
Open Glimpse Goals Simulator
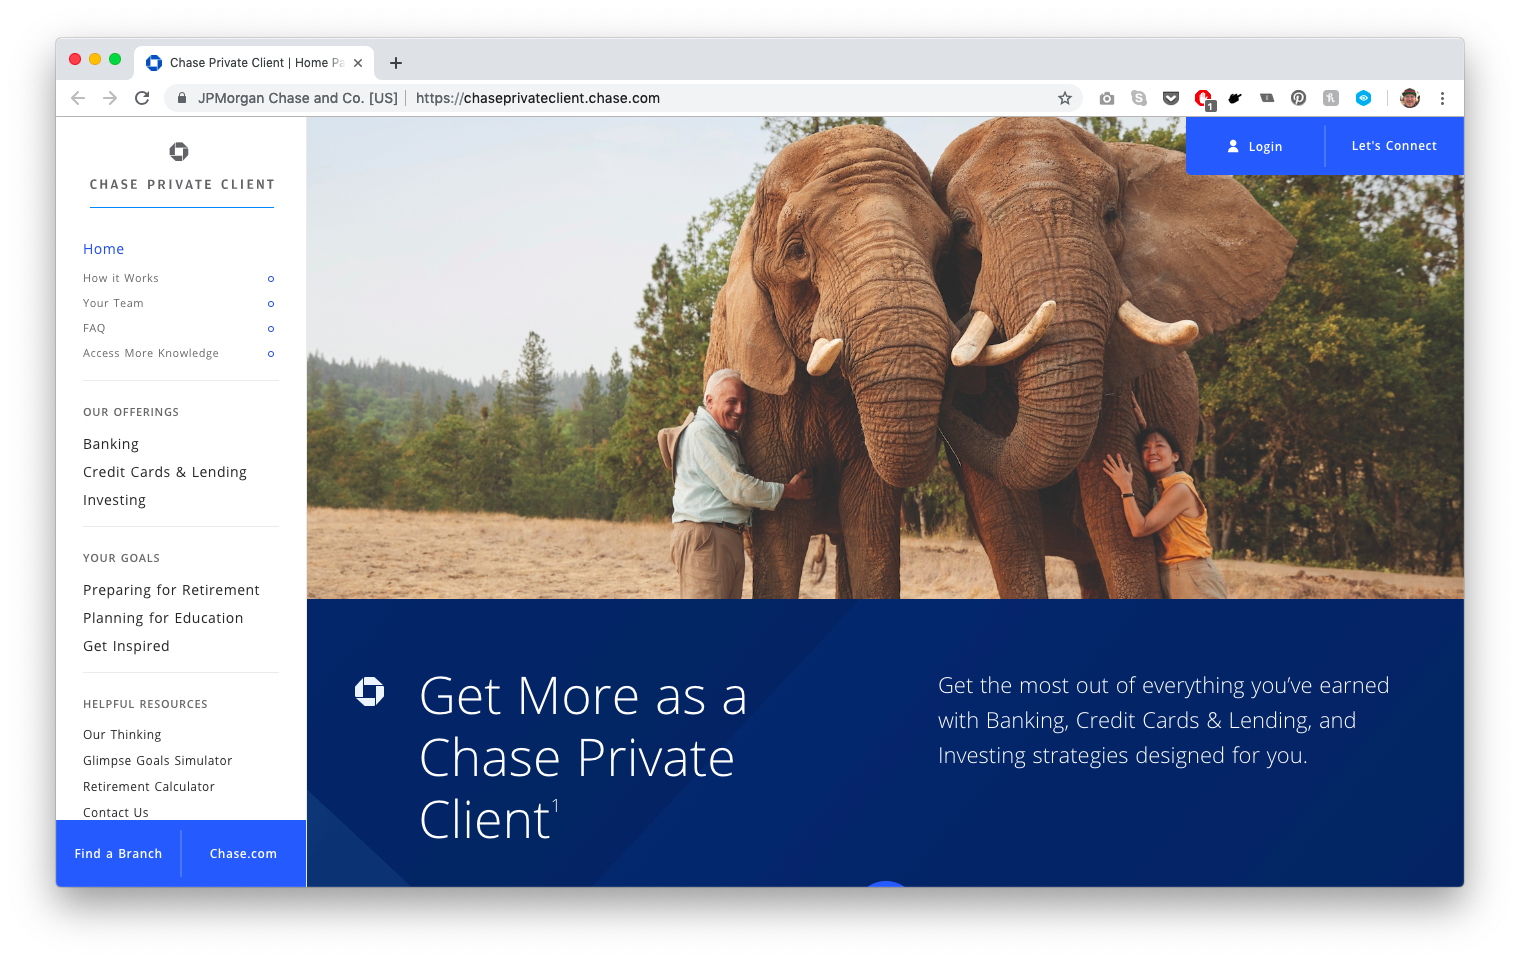point(157,761)
